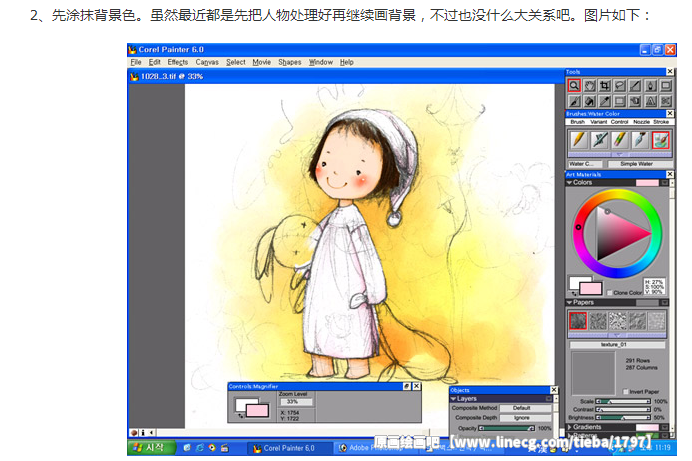This screenshot has width=692, height=461.
Task: Collapse the Layers section in Objects
Action: [x=453, y=399]
